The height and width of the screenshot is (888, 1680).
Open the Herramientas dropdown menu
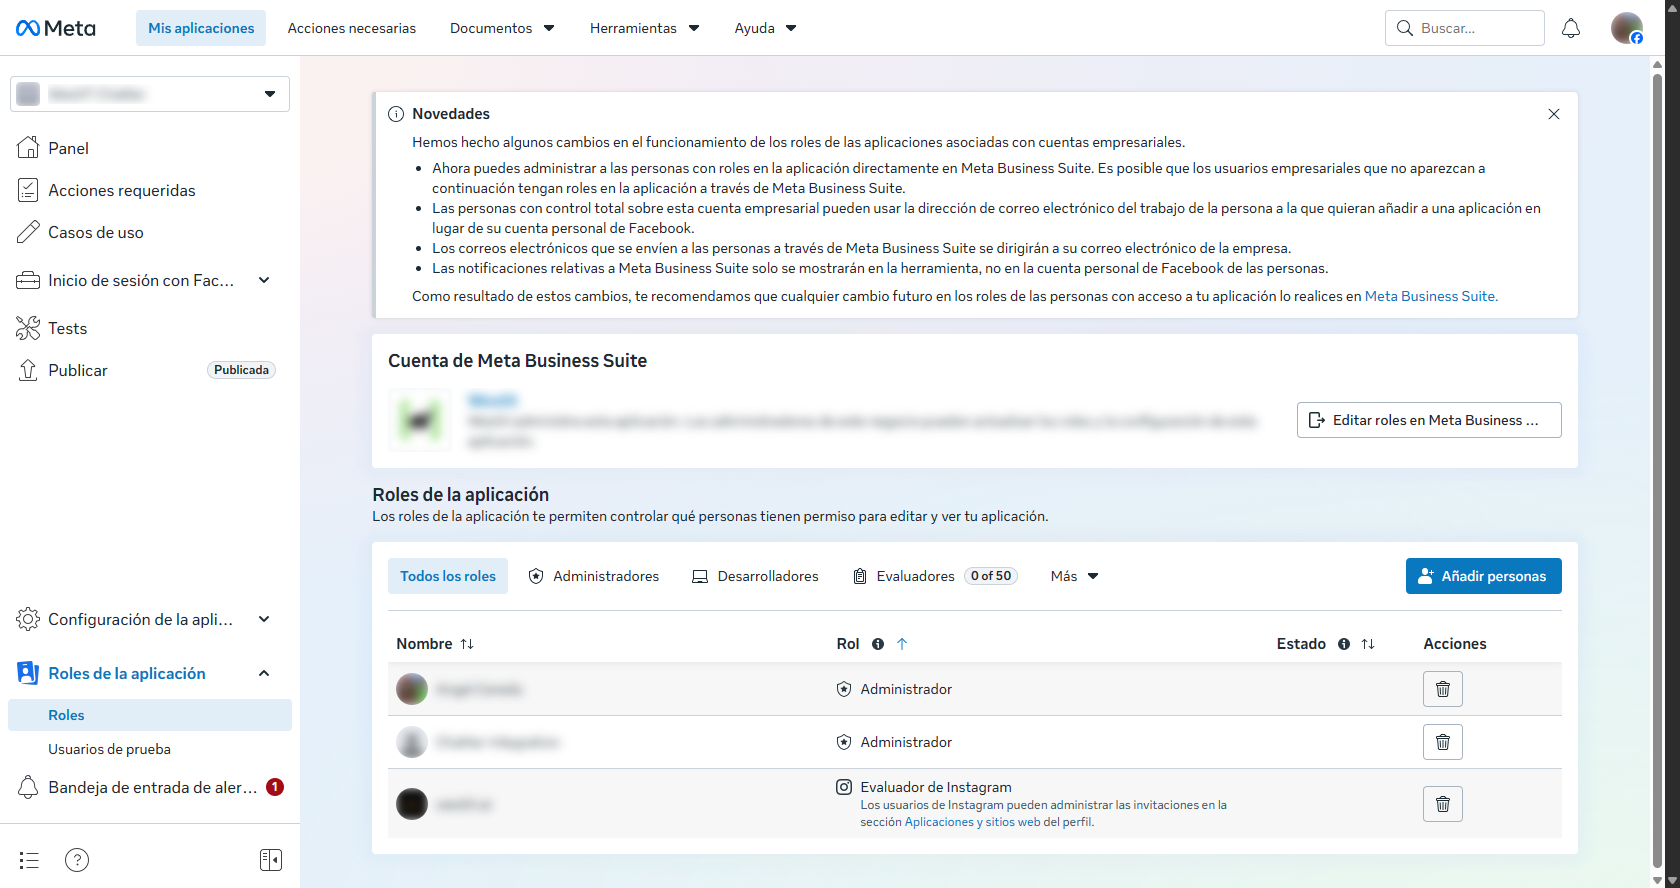pyautogui.click(x=645, y=28)
